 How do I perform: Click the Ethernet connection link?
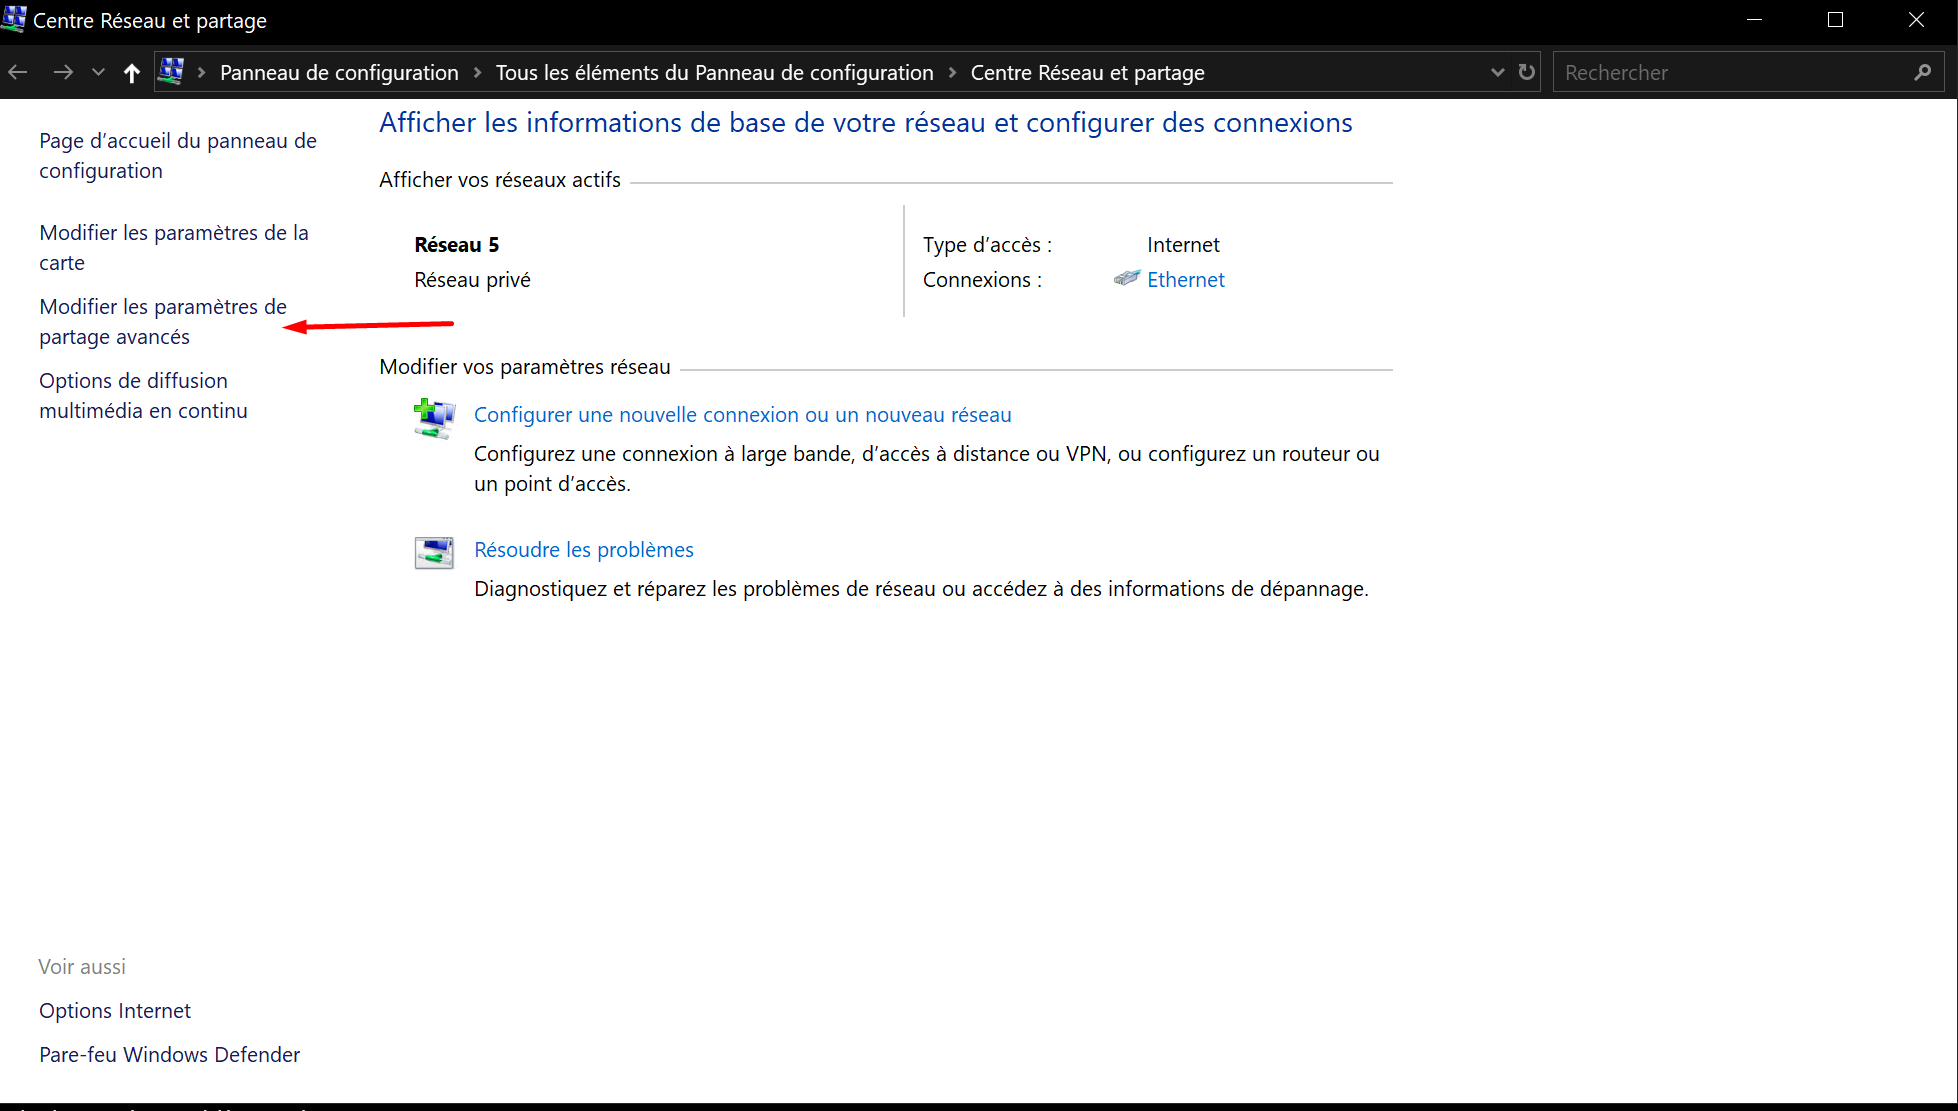[1185, 280]
